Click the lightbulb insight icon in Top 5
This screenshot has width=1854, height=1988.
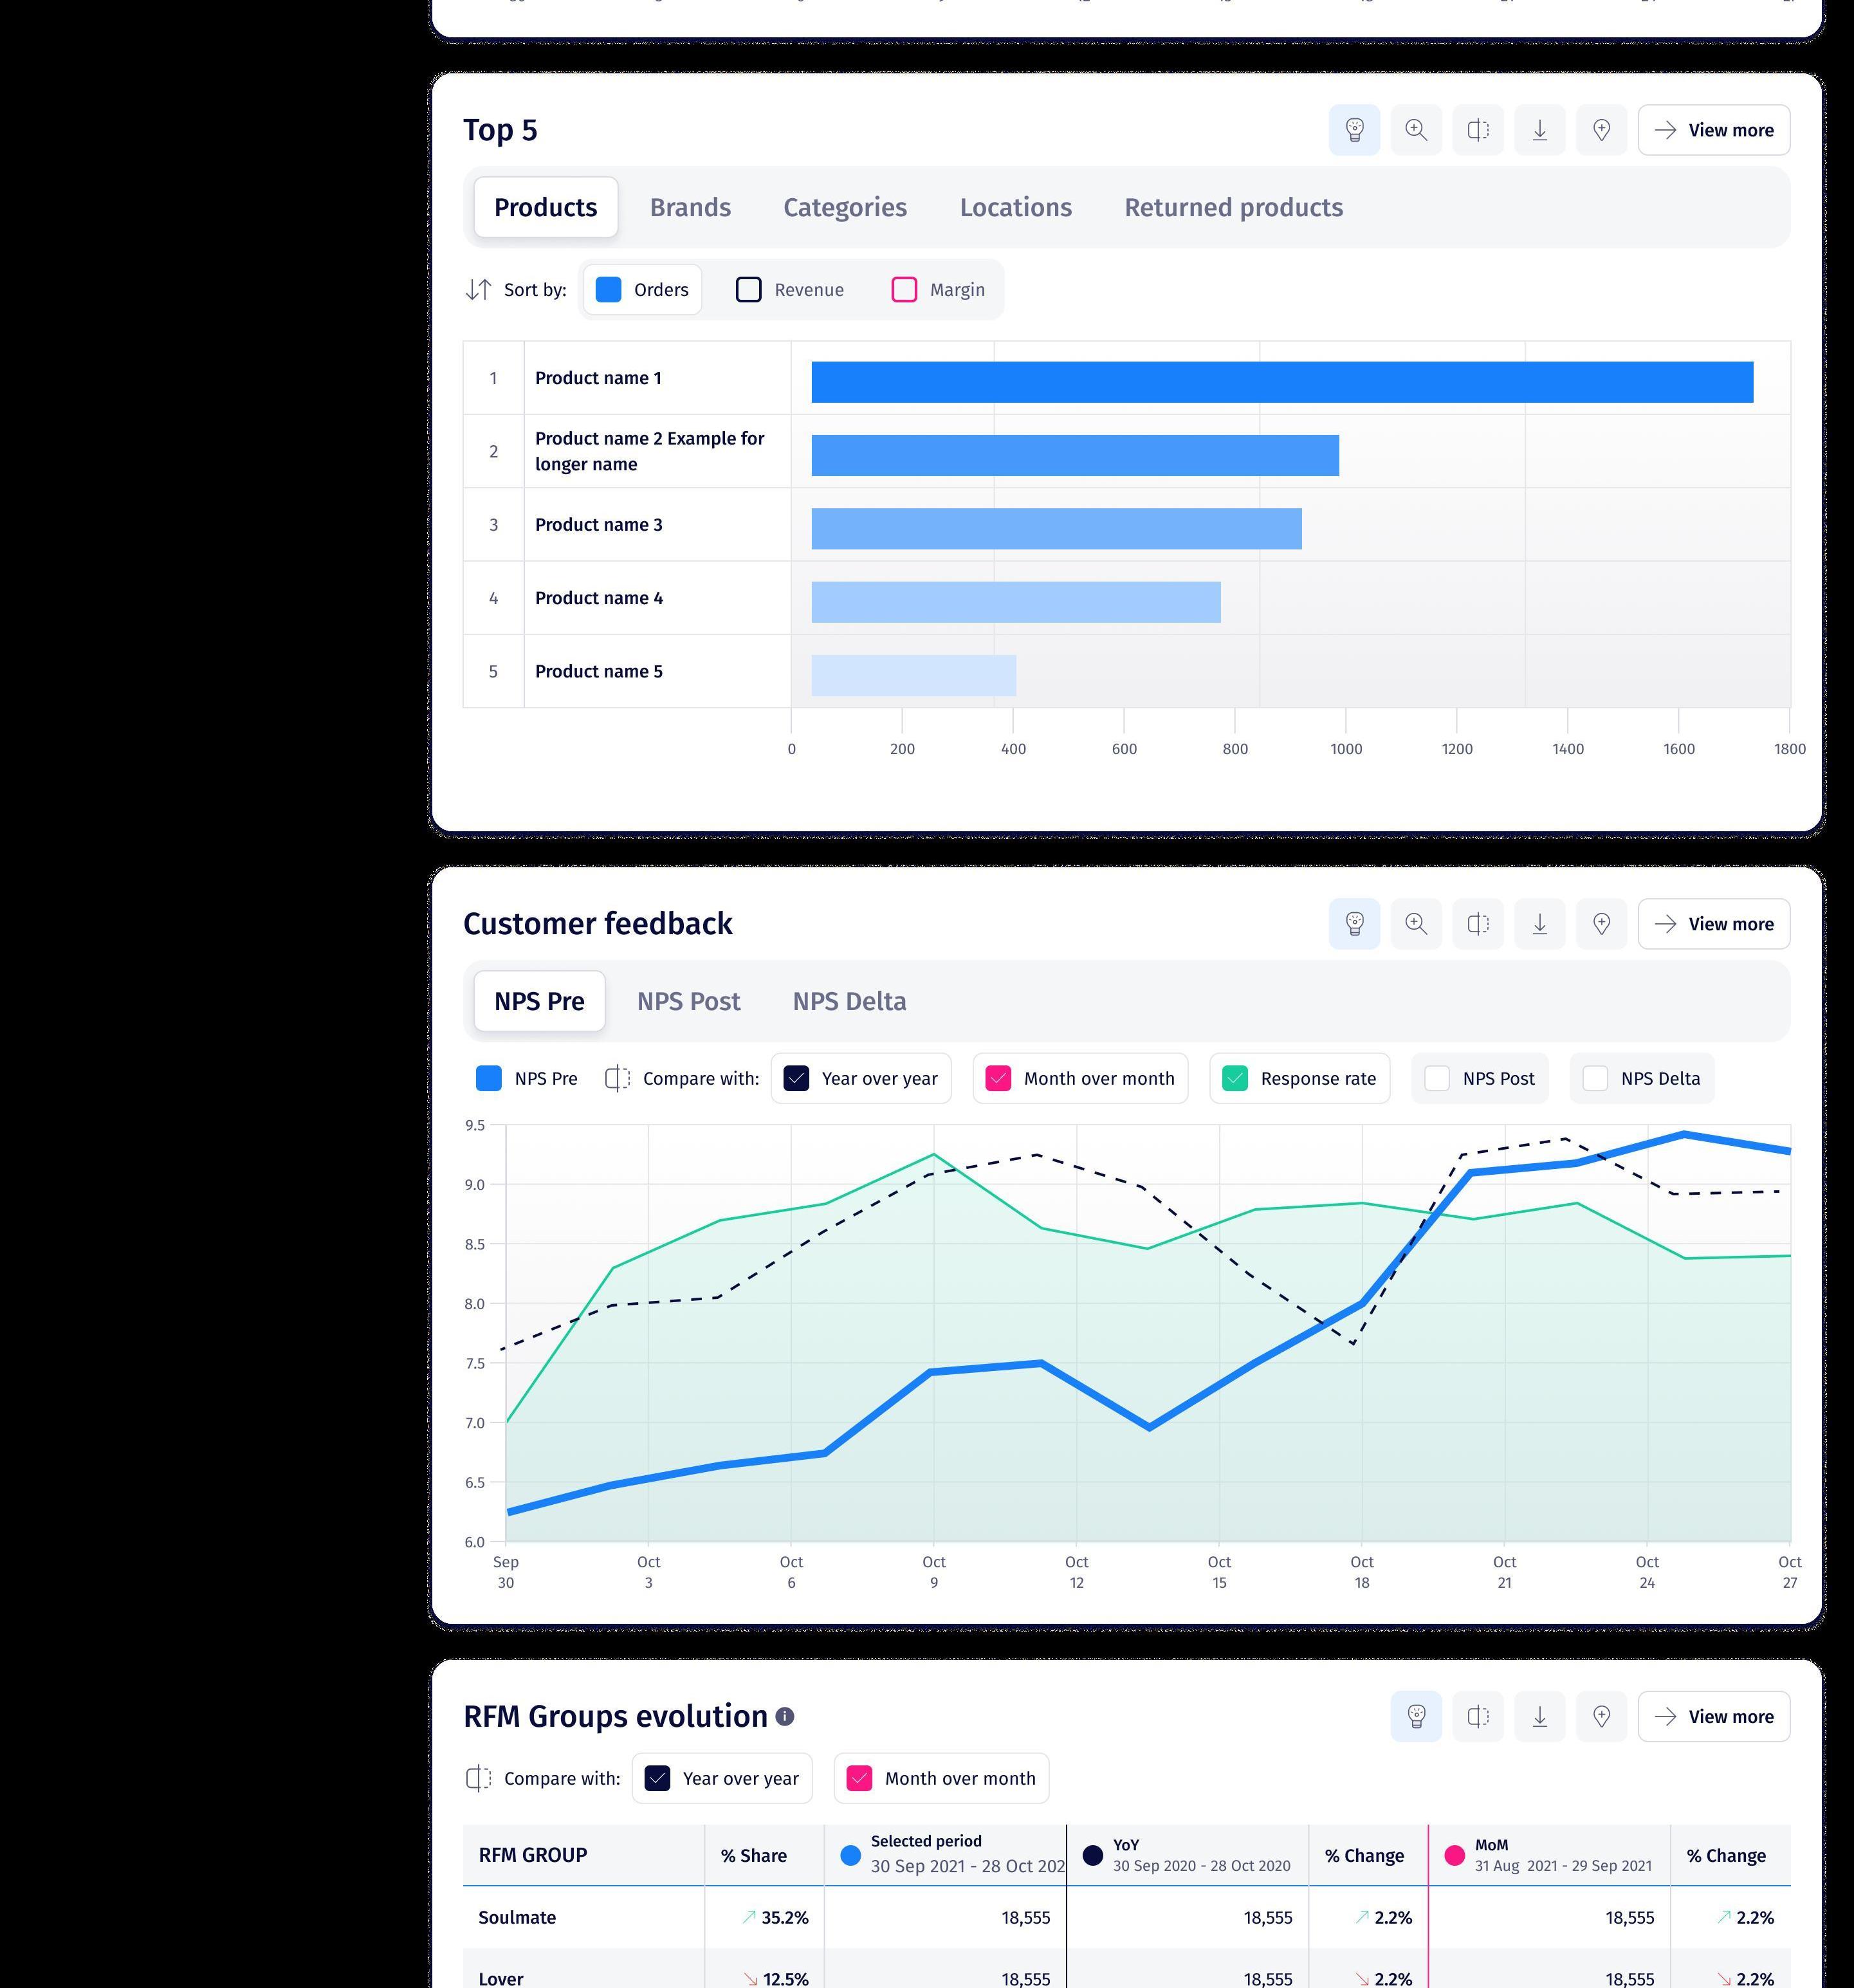click(1355, 129)
